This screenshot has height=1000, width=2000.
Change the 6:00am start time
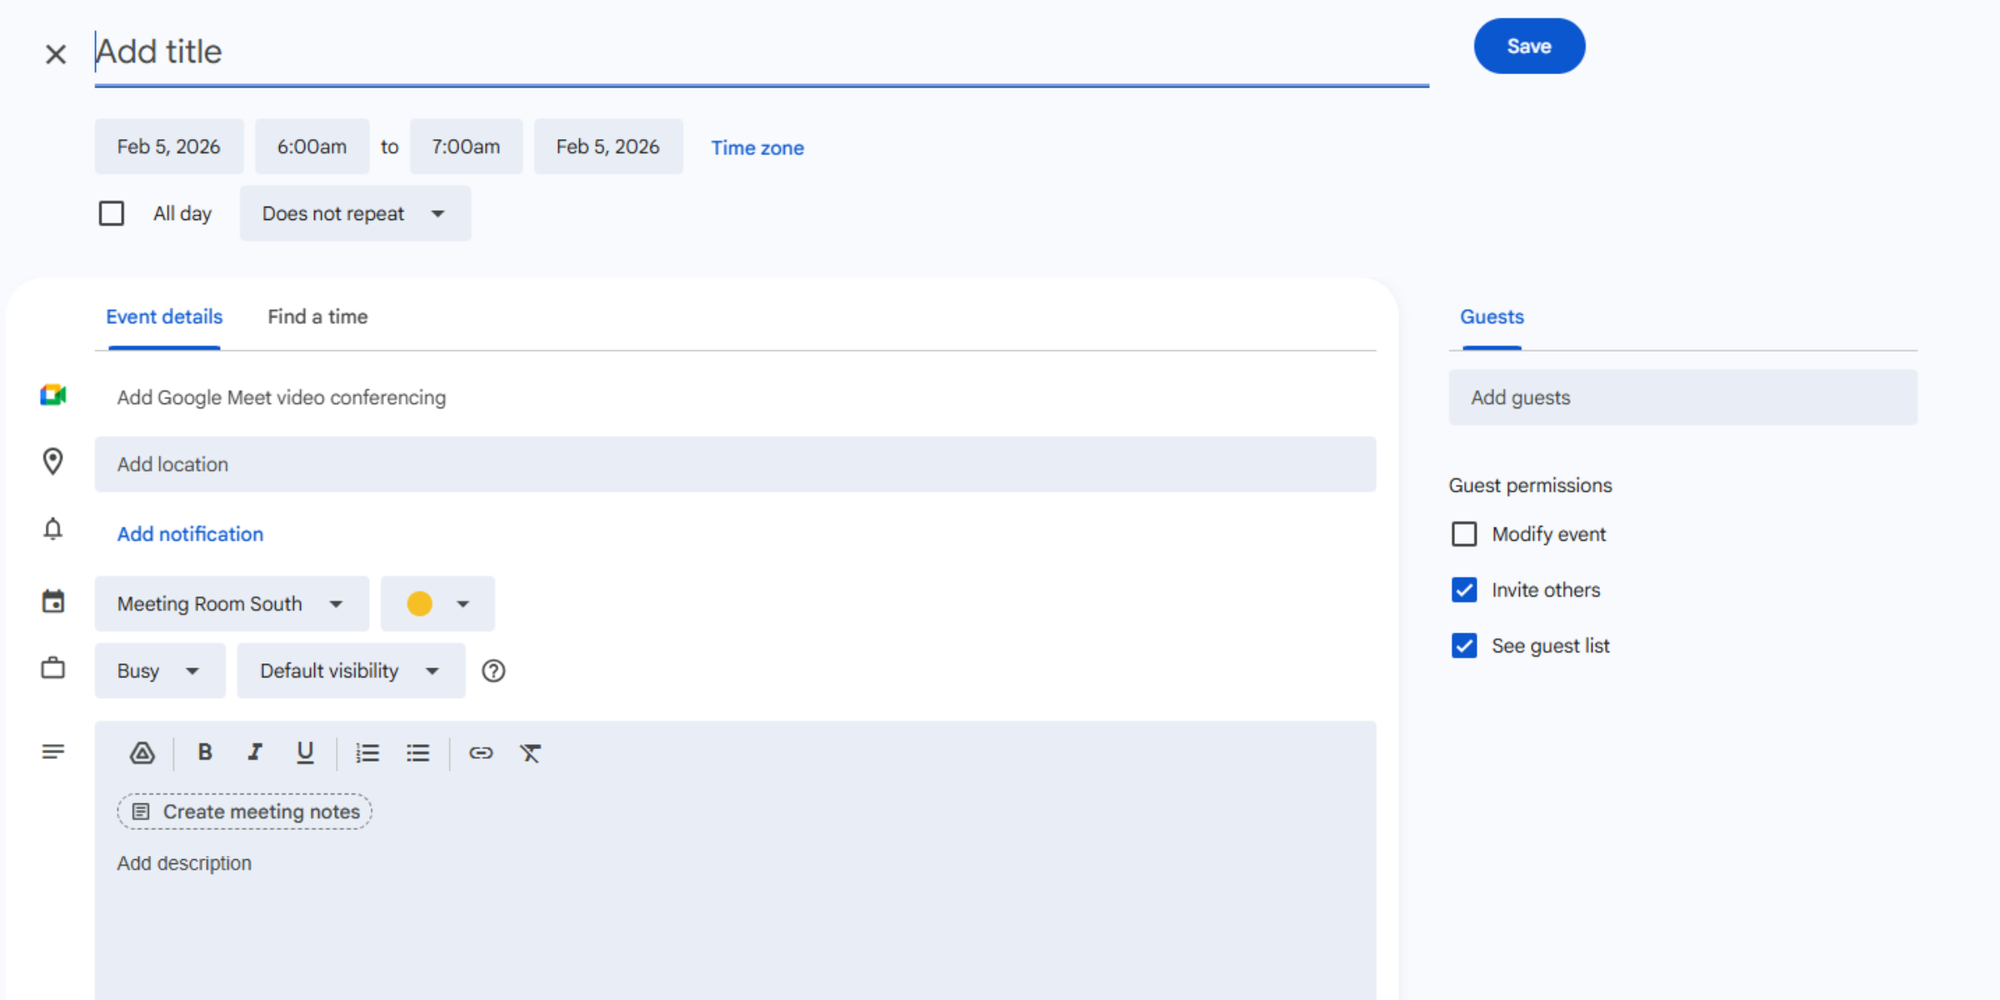(312, 147)
